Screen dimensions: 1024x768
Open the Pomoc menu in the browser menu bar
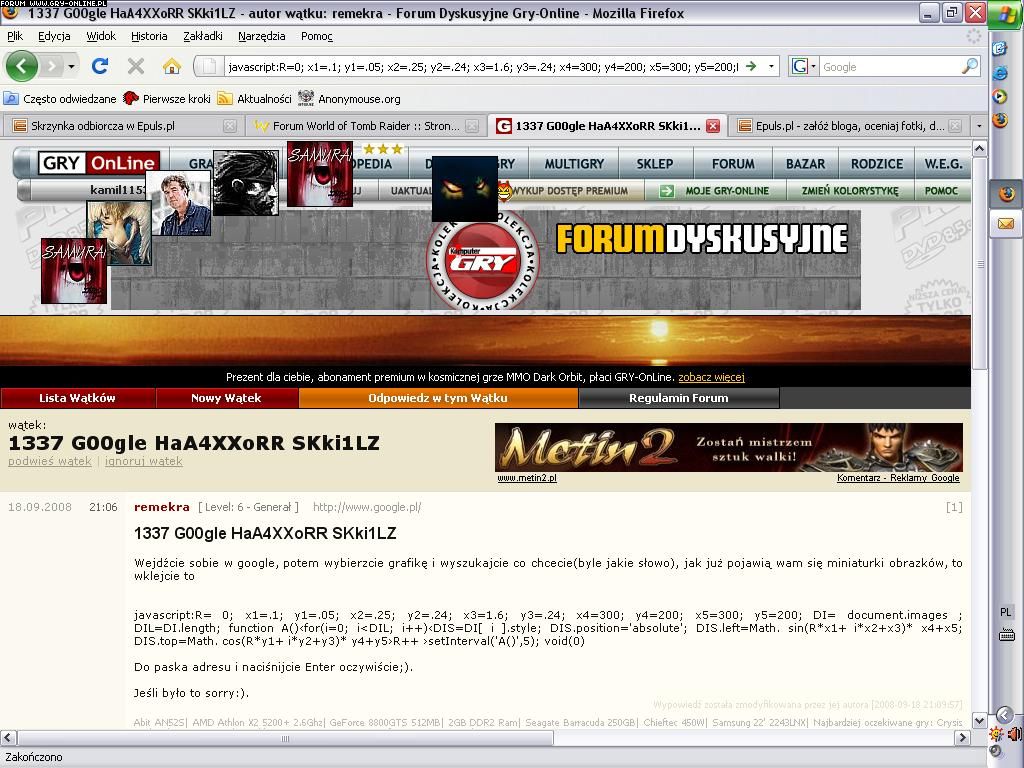(317, 36)
